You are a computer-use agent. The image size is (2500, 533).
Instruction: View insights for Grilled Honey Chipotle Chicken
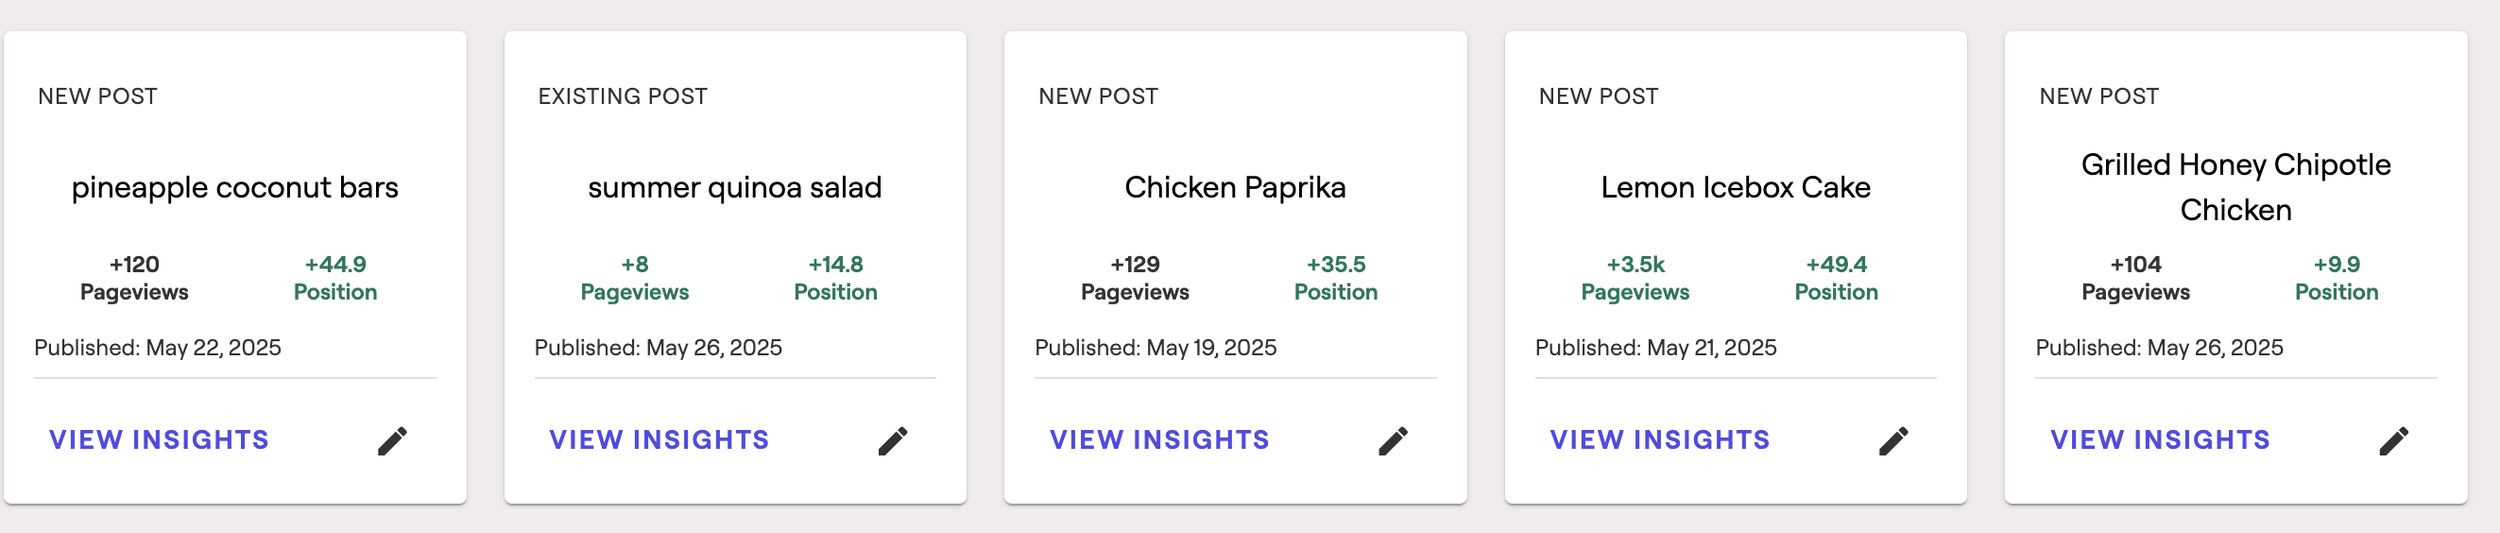point(2161,440)
